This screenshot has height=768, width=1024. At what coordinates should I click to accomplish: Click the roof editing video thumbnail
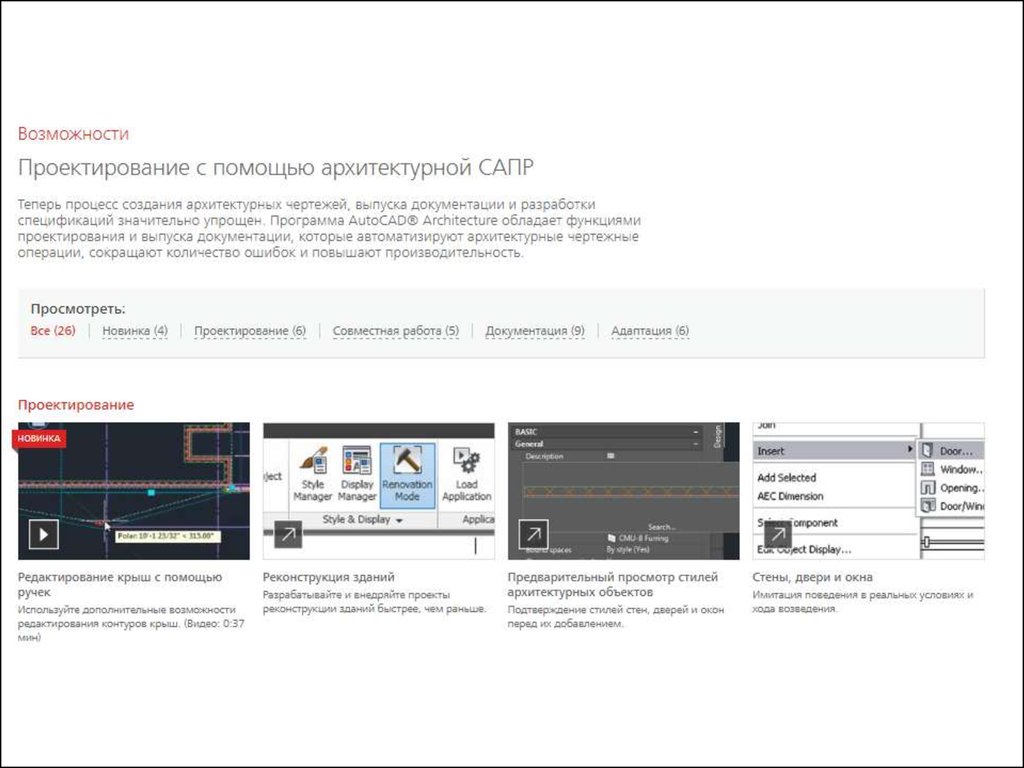(134, 491)
